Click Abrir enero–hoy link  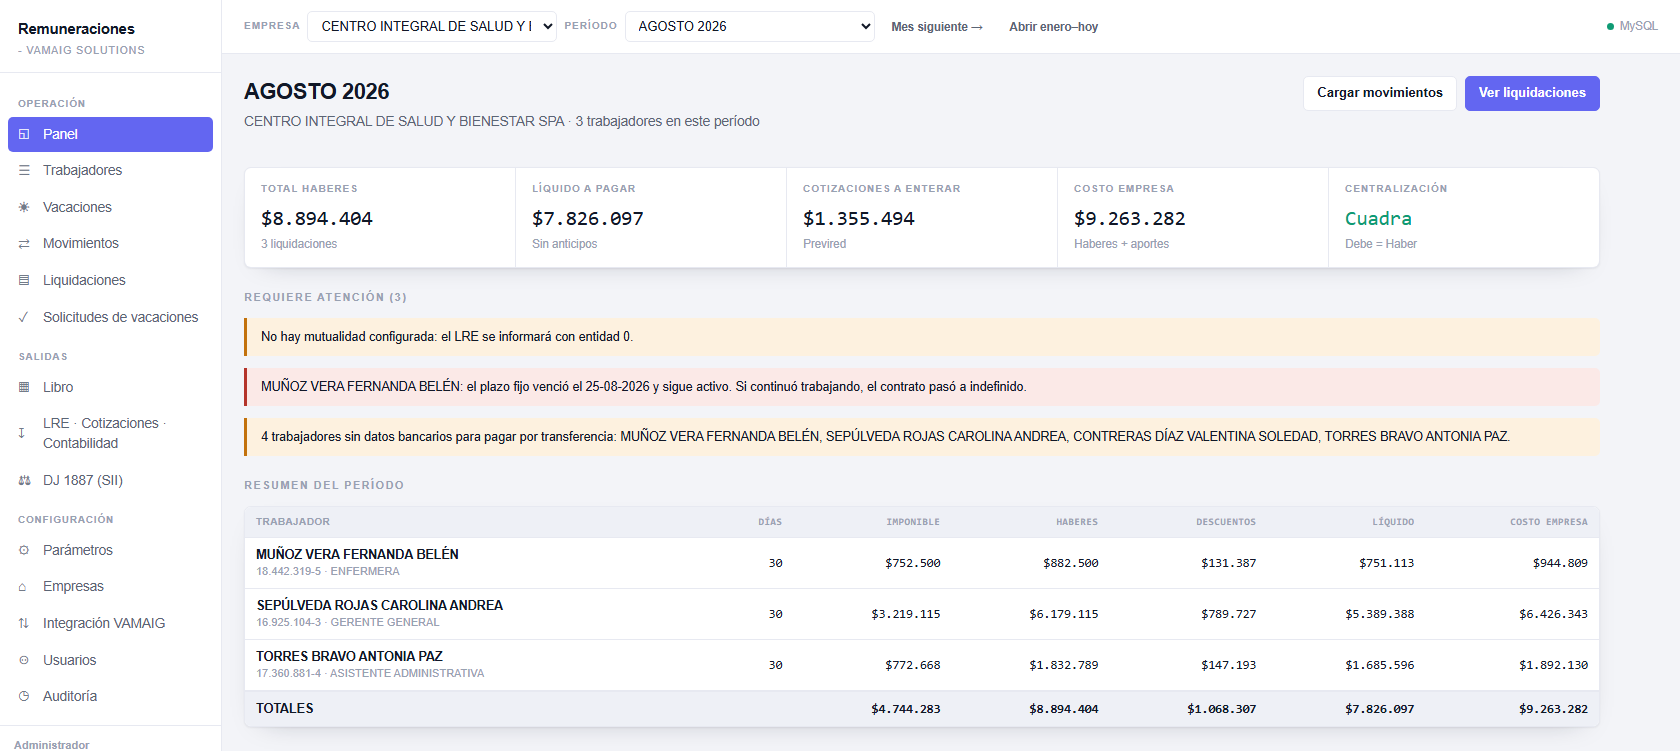click(x=1053, y=27)
